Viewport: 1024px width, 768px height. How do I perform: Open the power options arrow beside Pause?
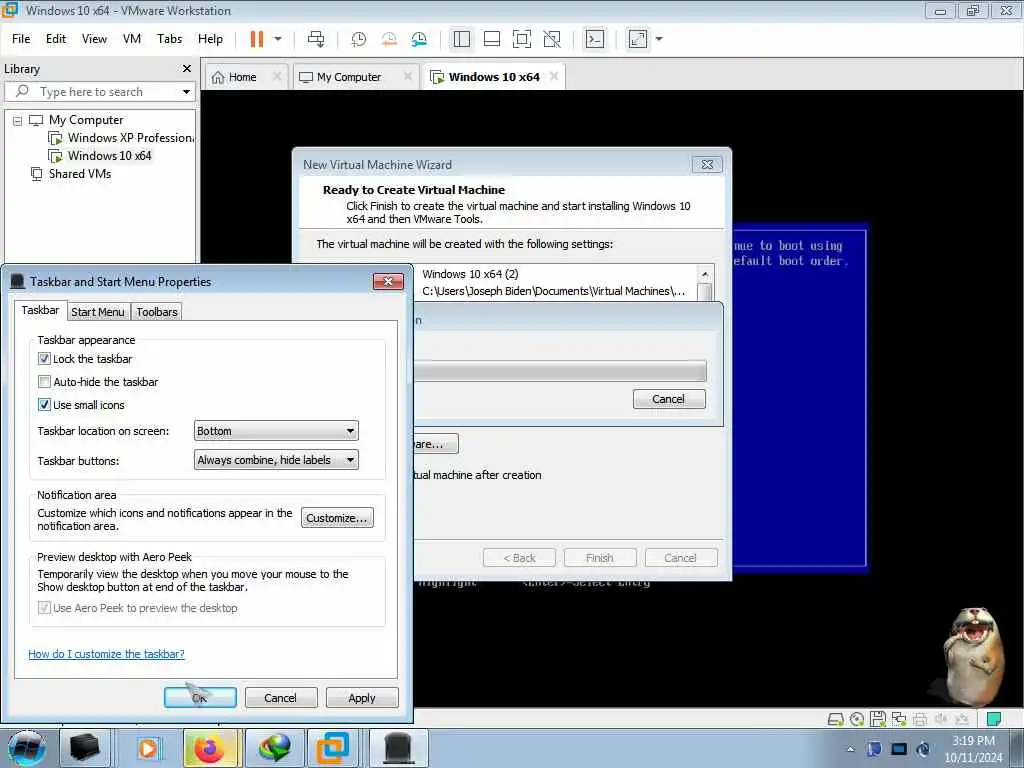[278, 39]
